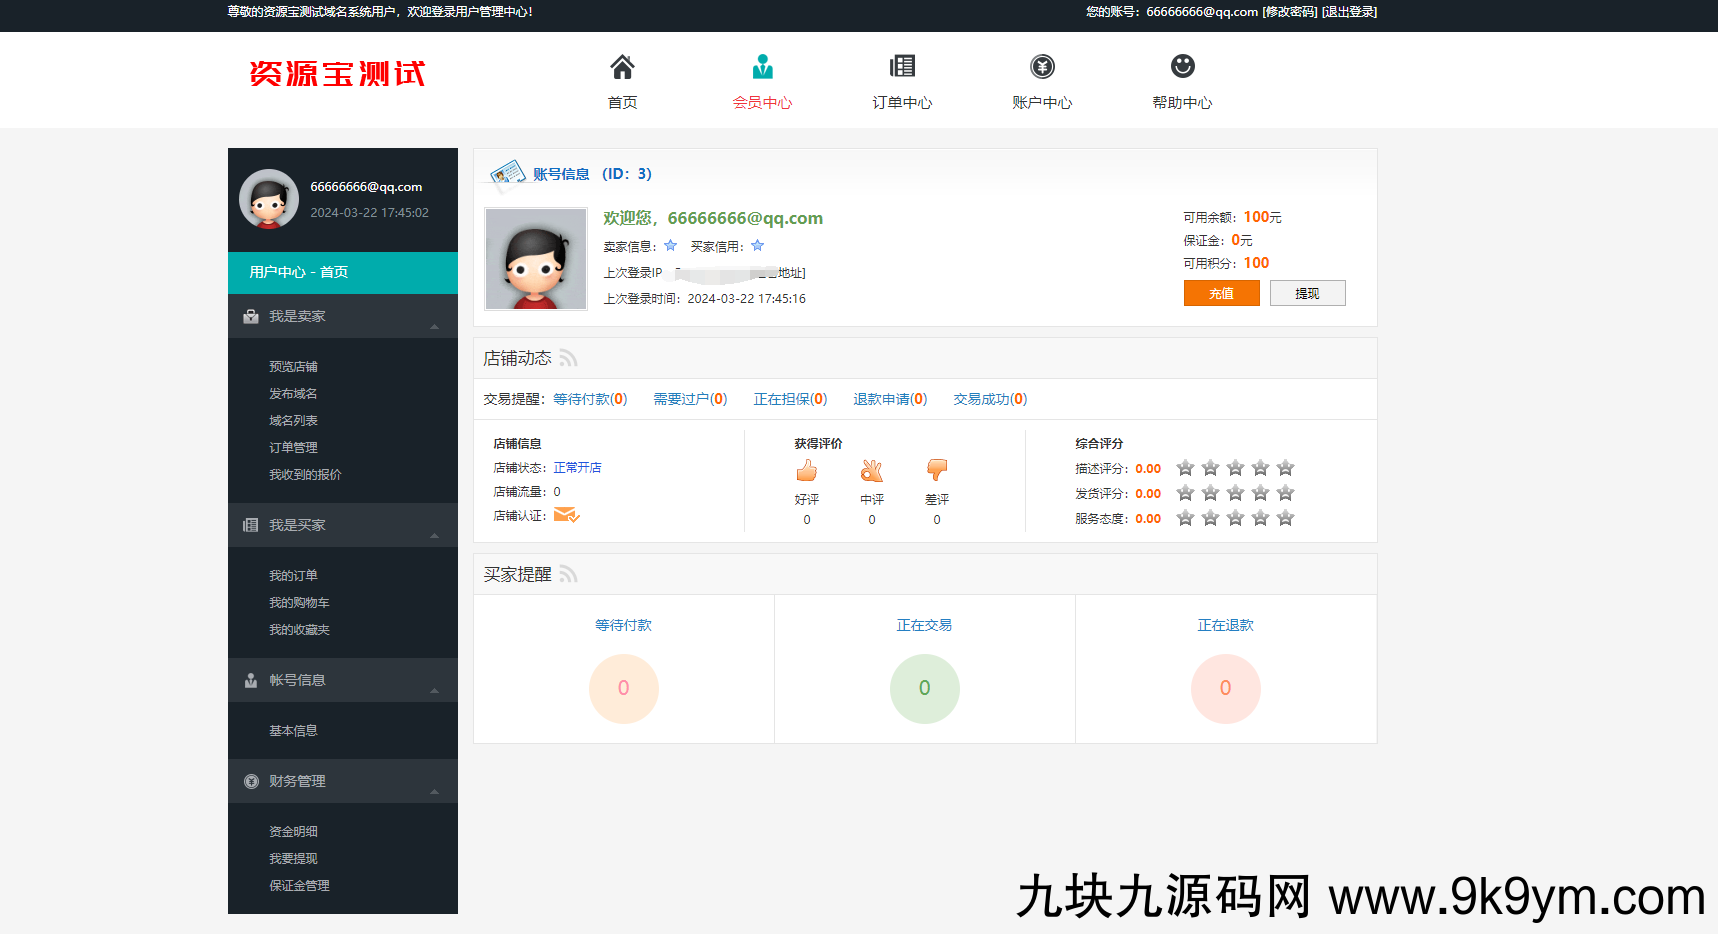Click the 正常开店 shop status link
The height and width of the screenshot is (934, 1718).
(x=577, y=468)
